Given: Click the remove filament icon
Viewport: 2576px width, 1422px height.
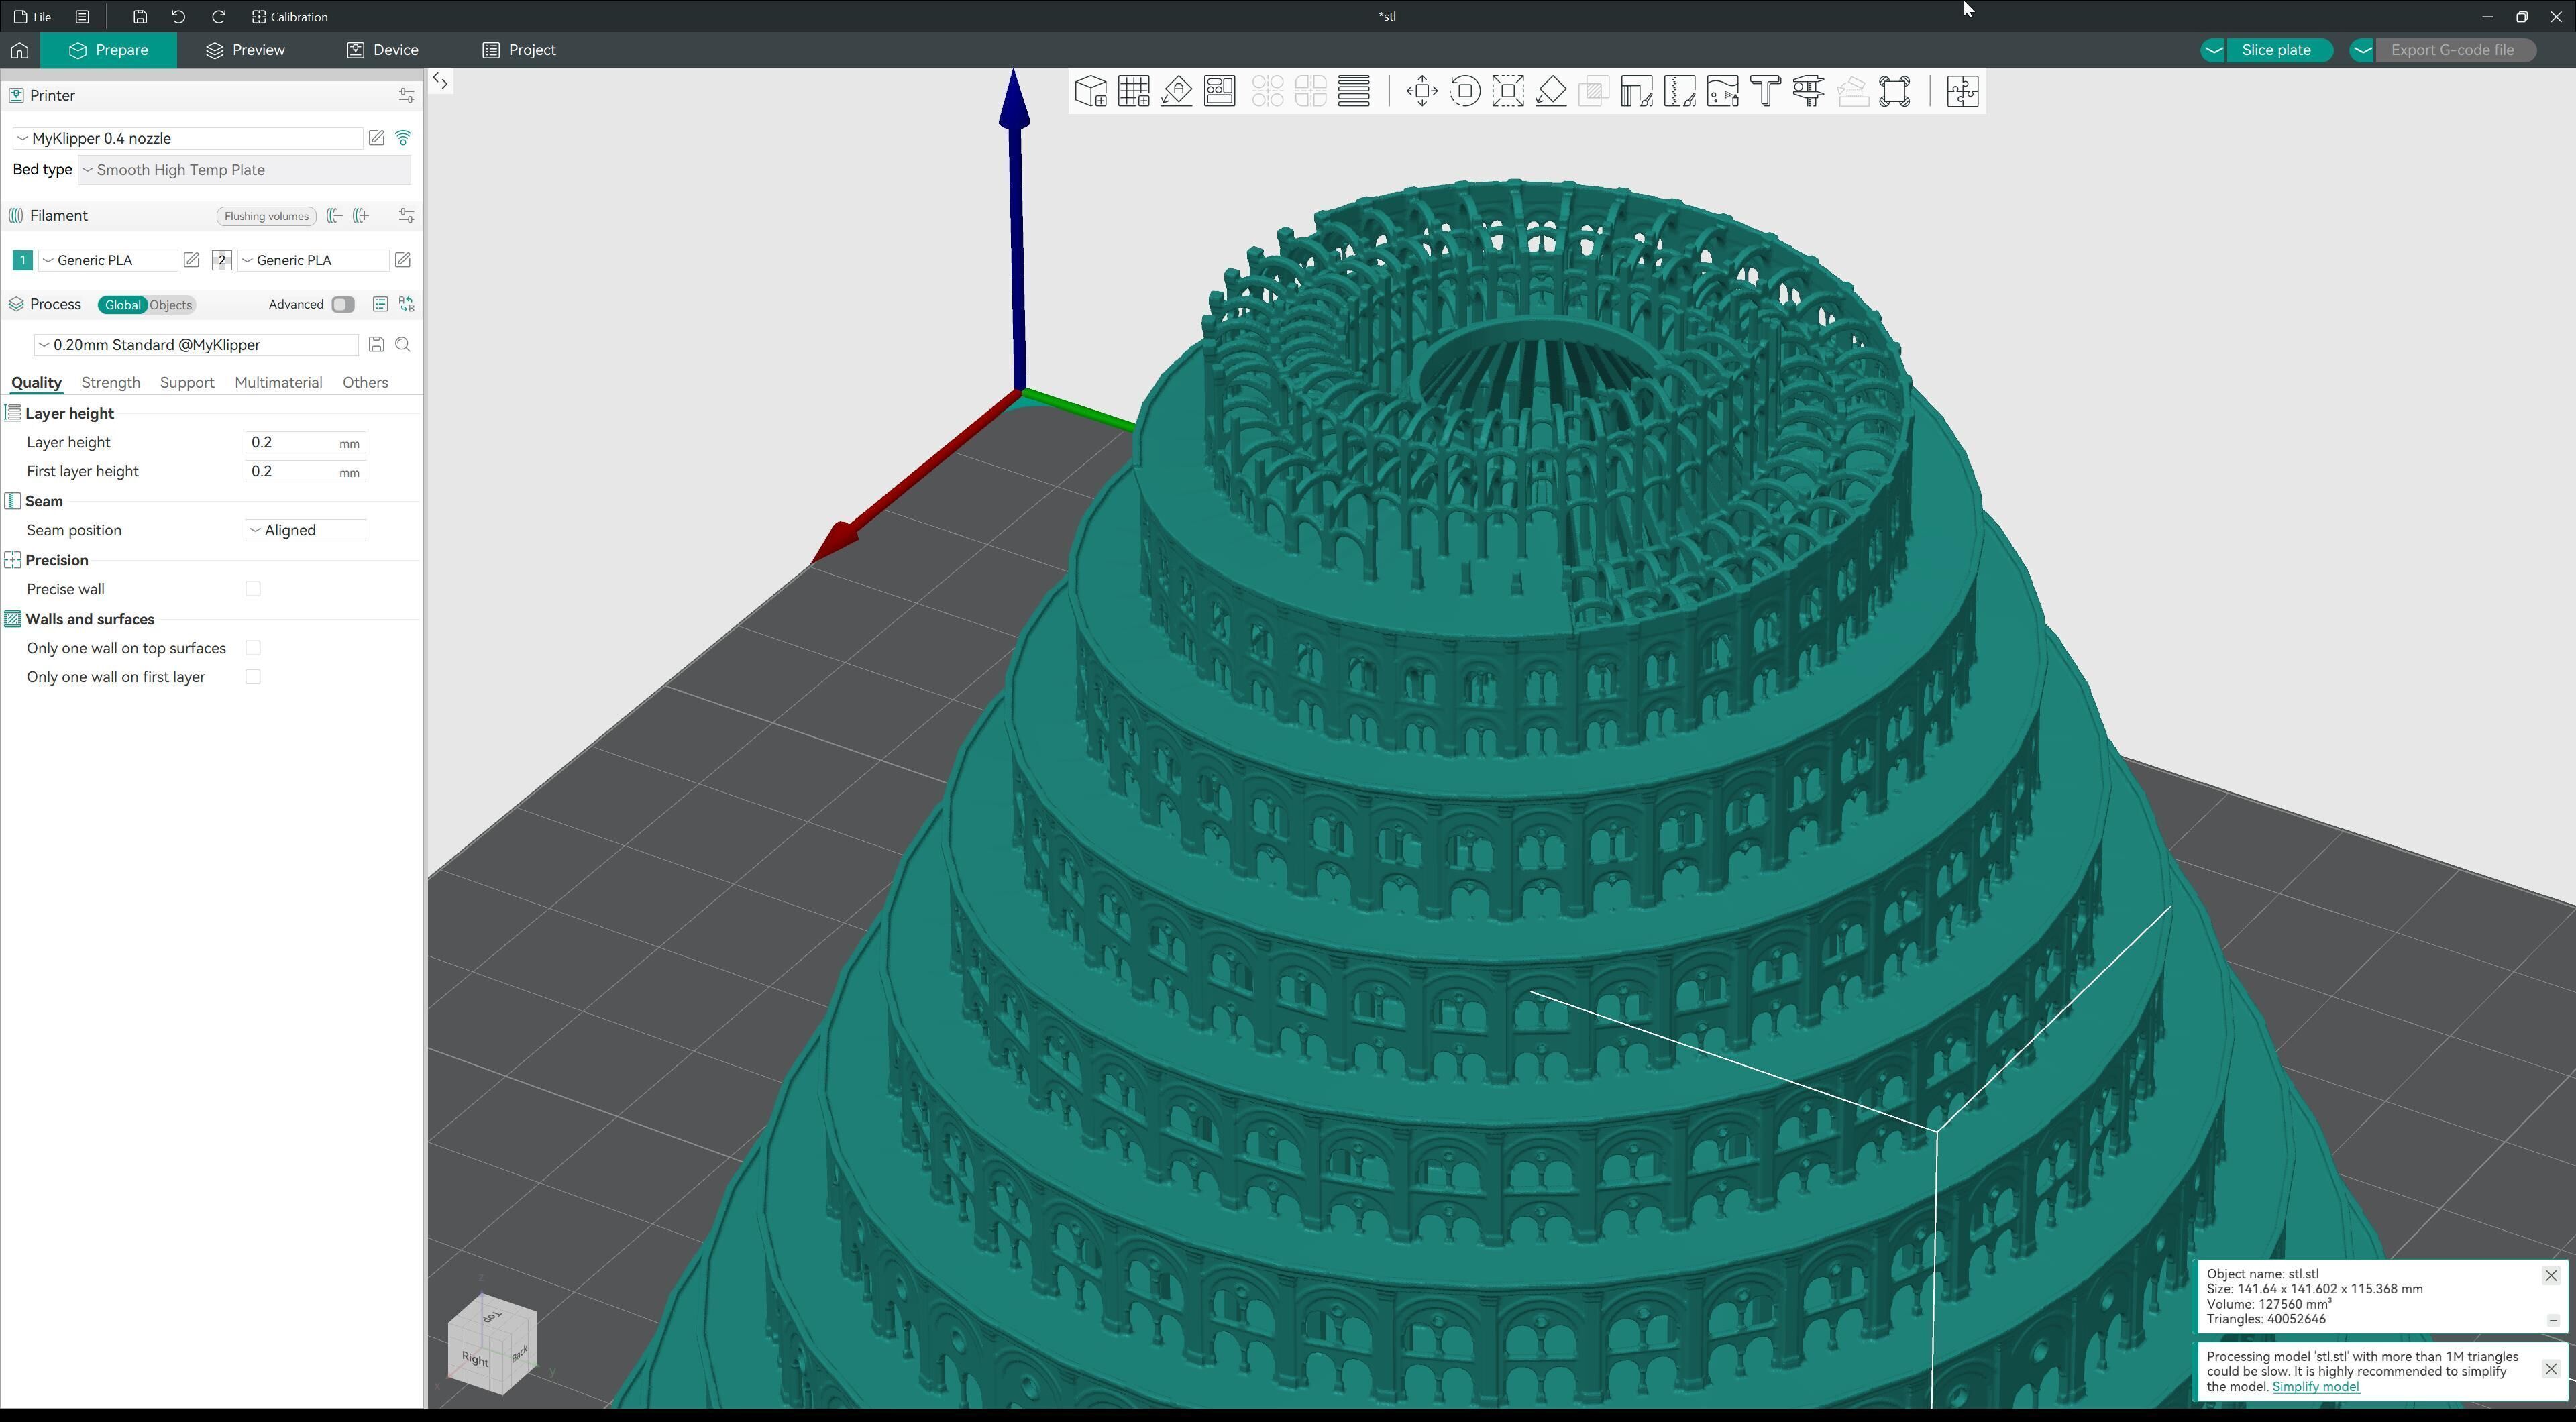Looking at the screenshot, I should coord(335,216).
